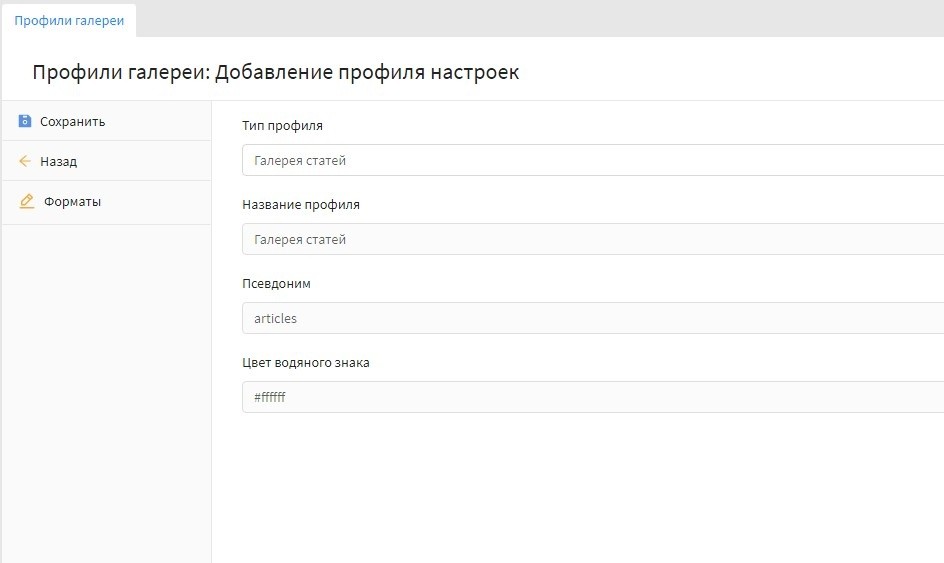Viewport: 944px width, 563px height.
Task: Open the Форматы sidebar item
Action: pos(72,201)
